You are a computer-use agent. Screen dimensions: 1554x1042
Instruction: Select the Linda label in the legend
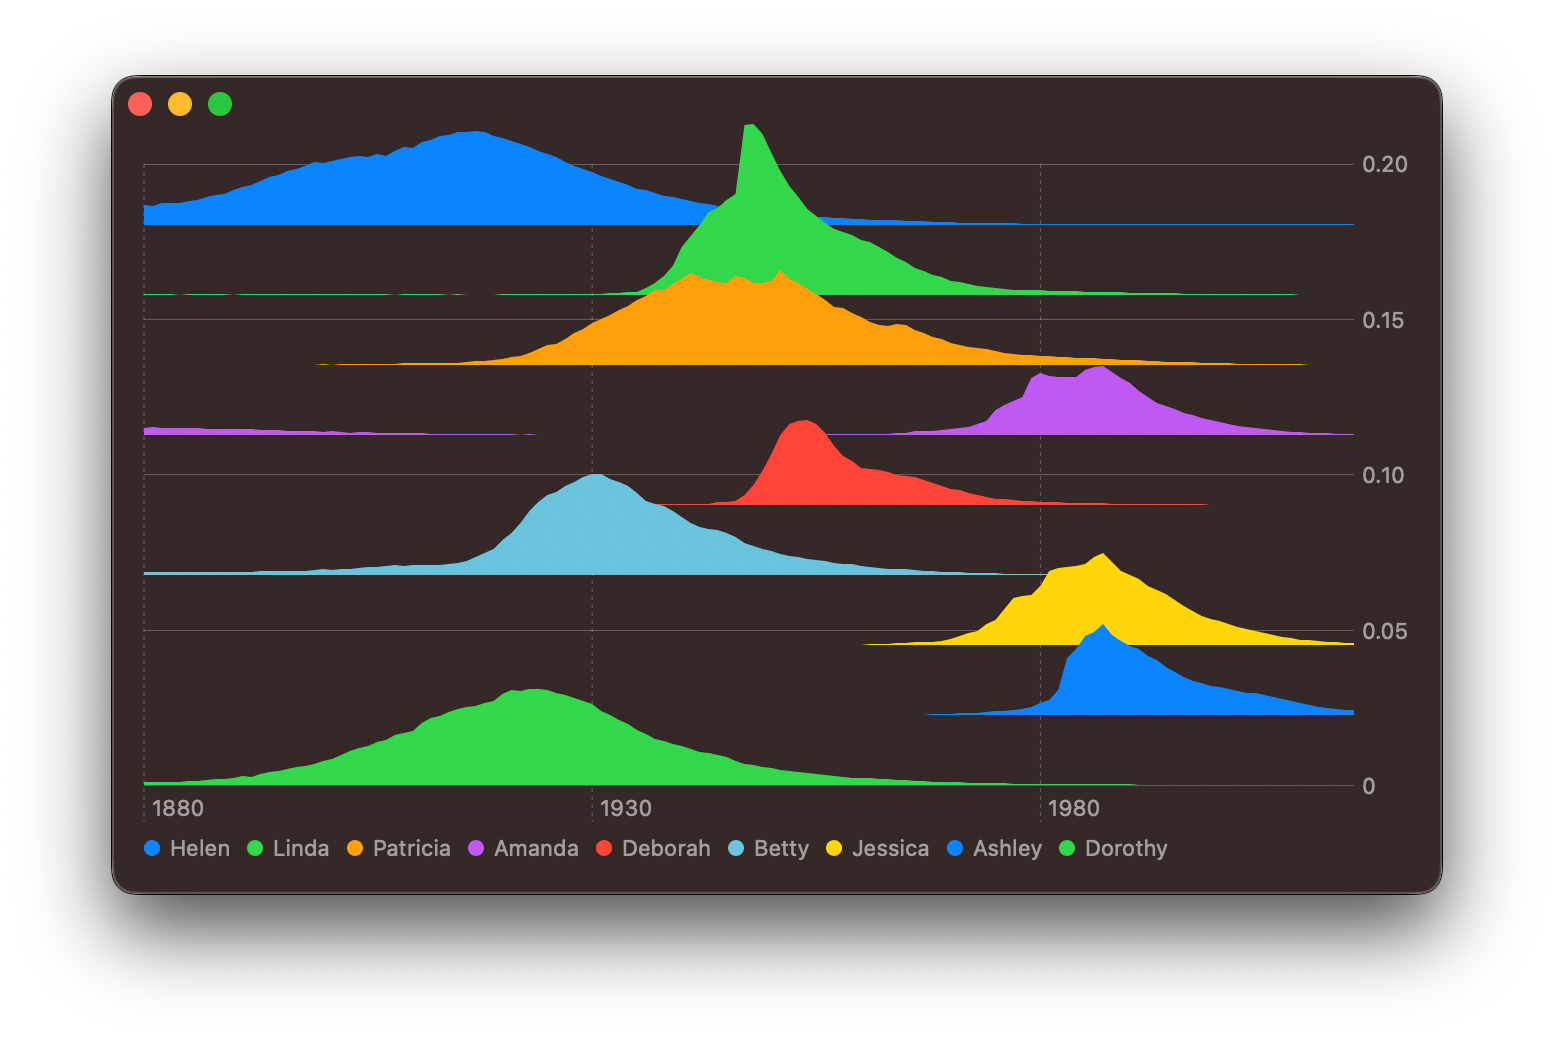click(x=300, y=848)
